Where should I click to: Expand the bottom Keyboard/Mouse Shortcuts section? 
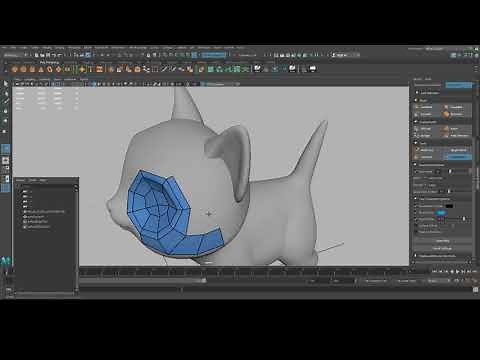click(x=416, y=256)
